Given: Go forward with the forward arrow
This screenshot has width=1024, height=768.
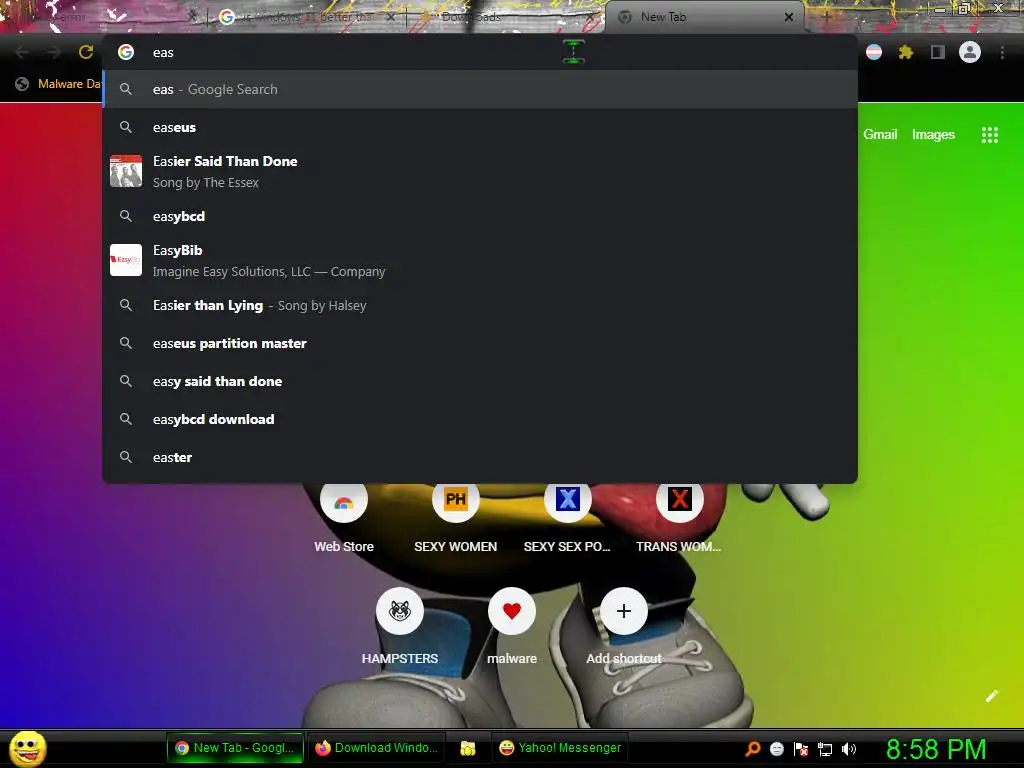Looking at the screenshot, I should [x=54, y=52].
